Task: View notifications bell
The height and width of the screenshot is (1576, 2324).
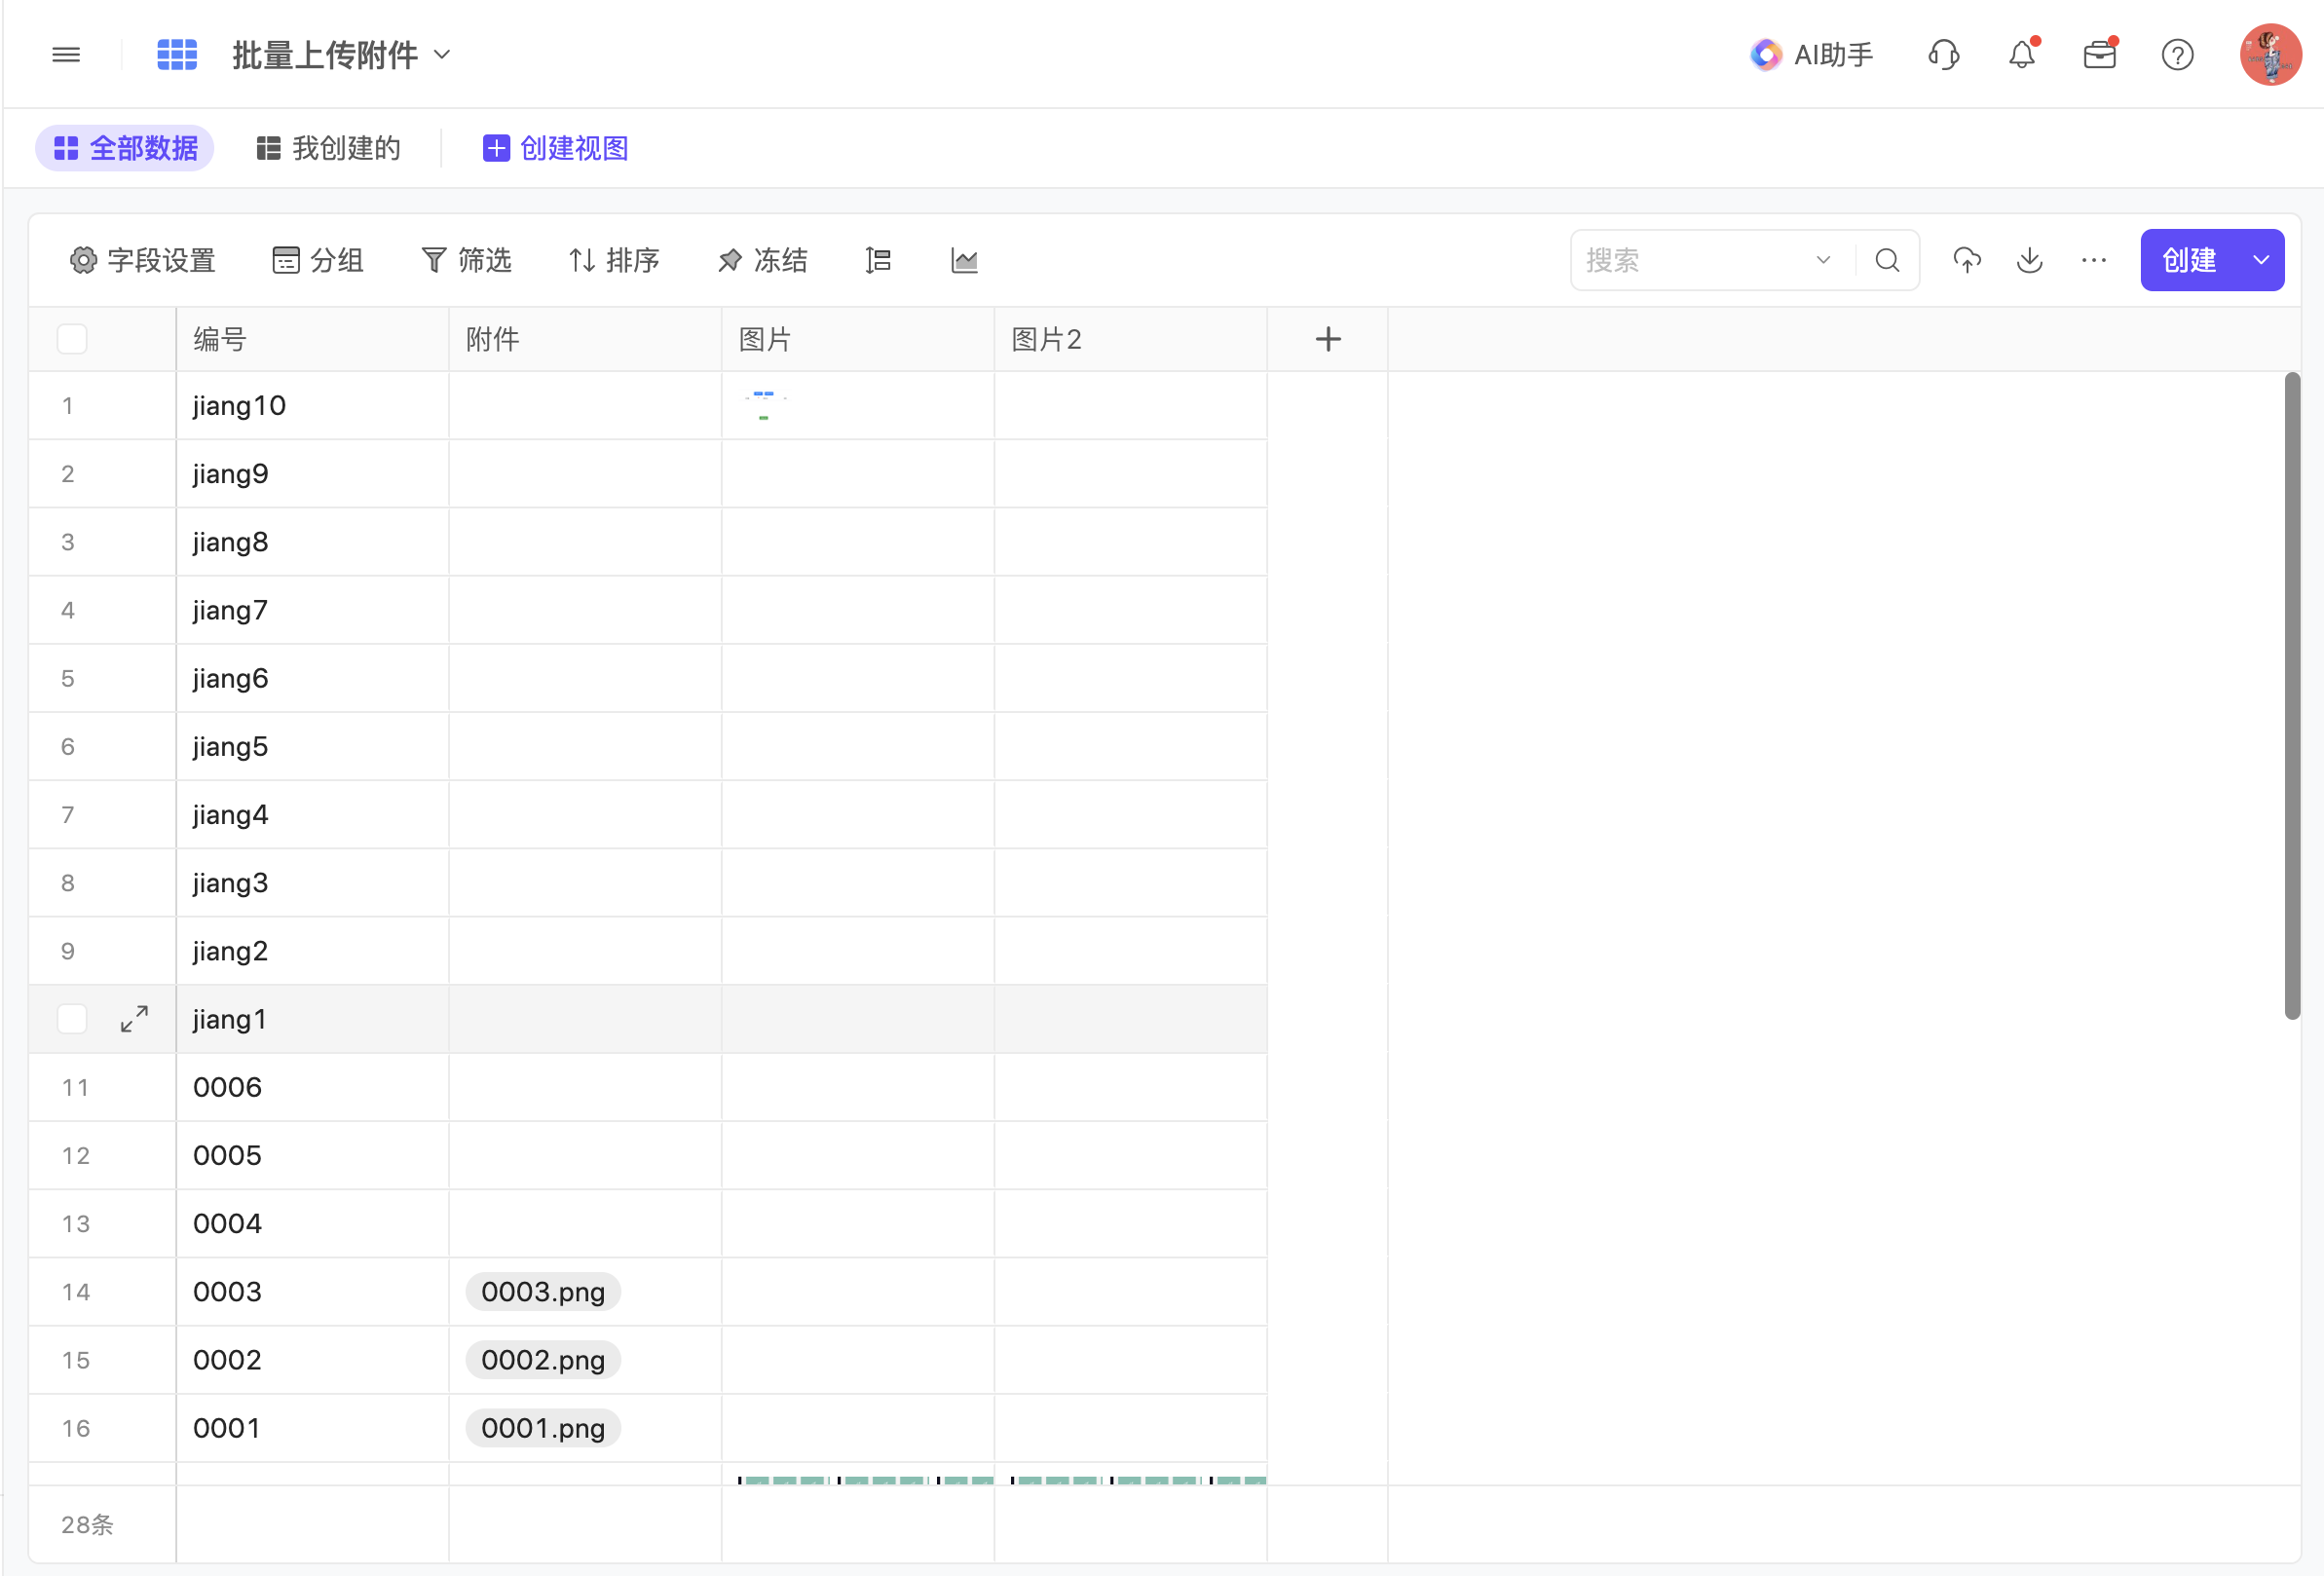Action: click(2022, 55)
